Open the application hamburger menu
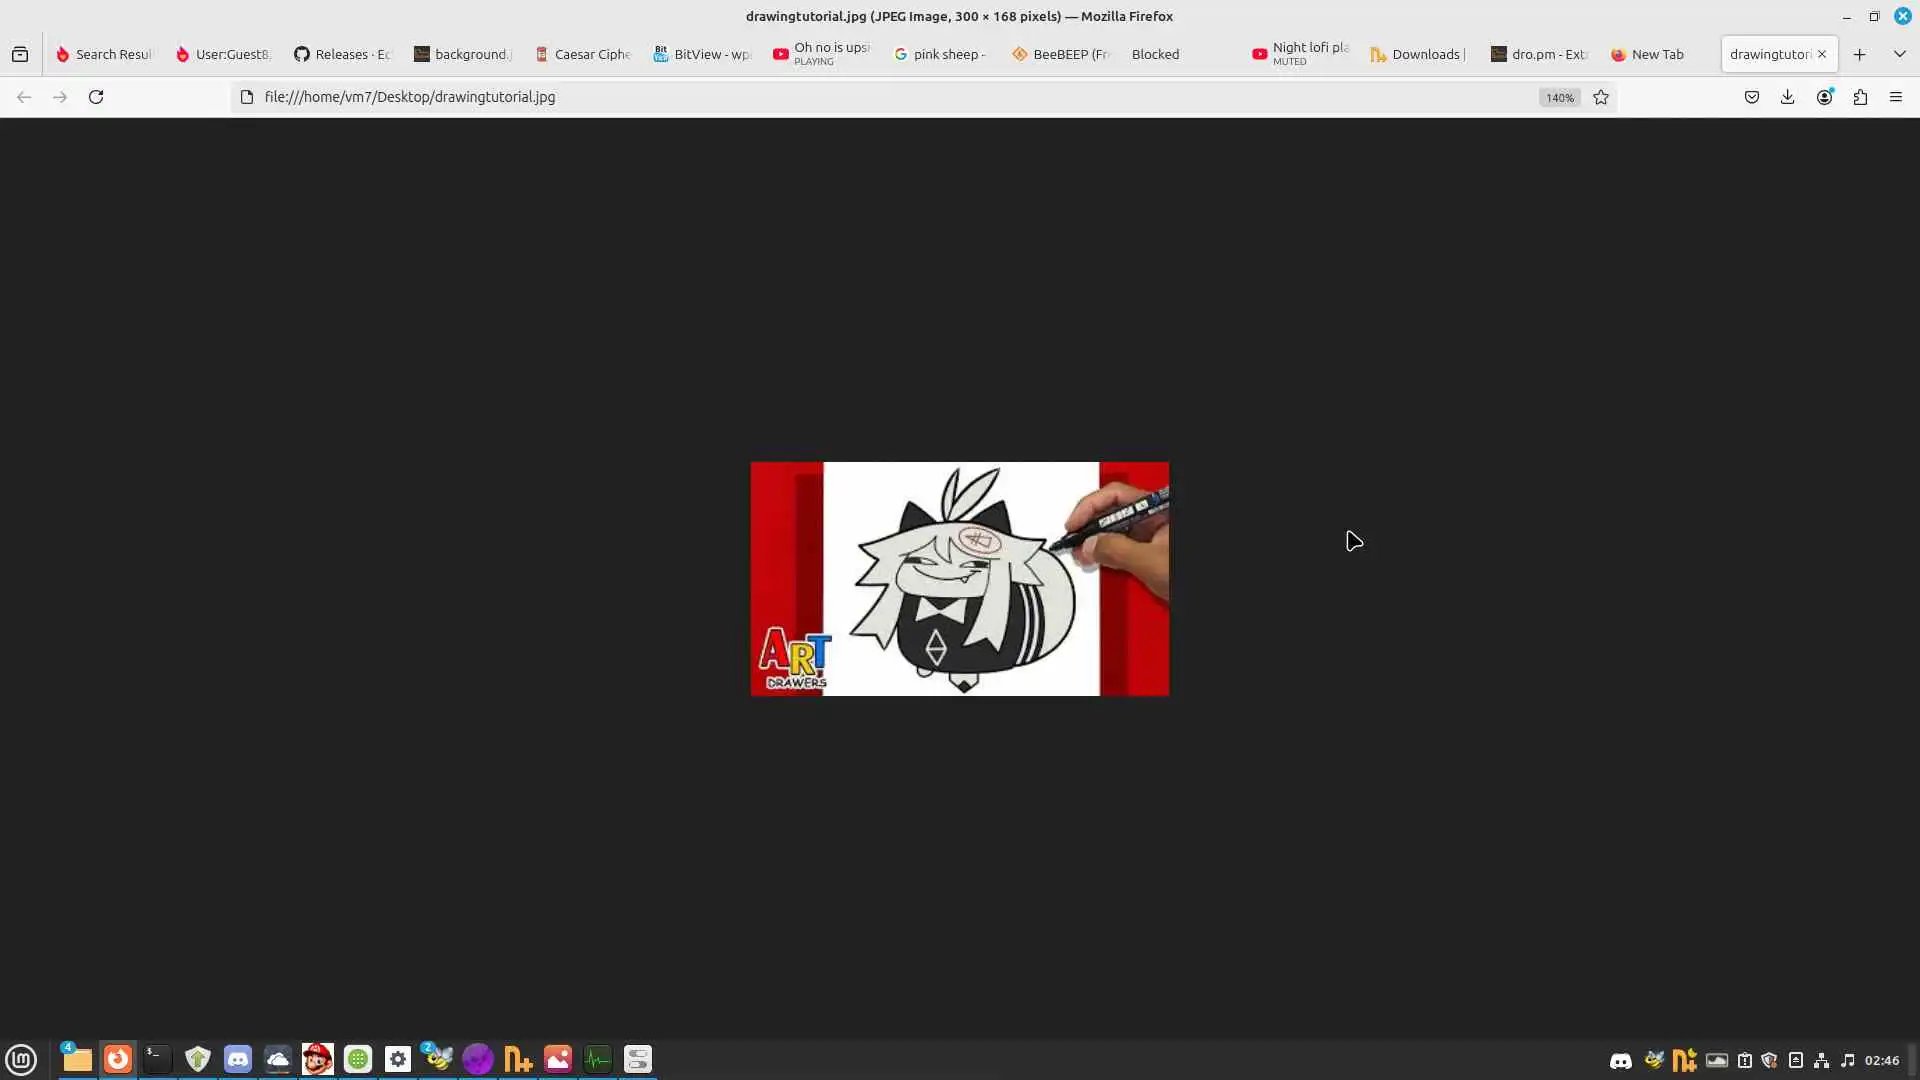Viewport: 1920px width, 1080px height. tap(1896, 97)
